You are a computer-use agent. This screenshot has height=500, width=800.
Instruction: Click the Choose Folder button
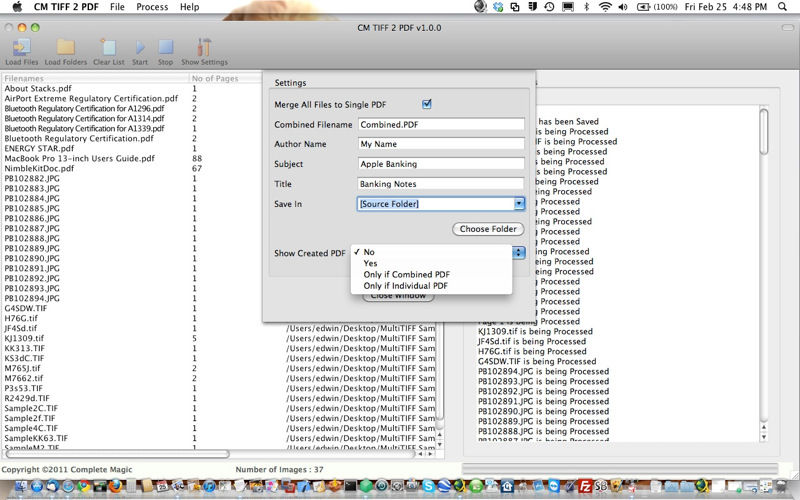click(488, 229)
